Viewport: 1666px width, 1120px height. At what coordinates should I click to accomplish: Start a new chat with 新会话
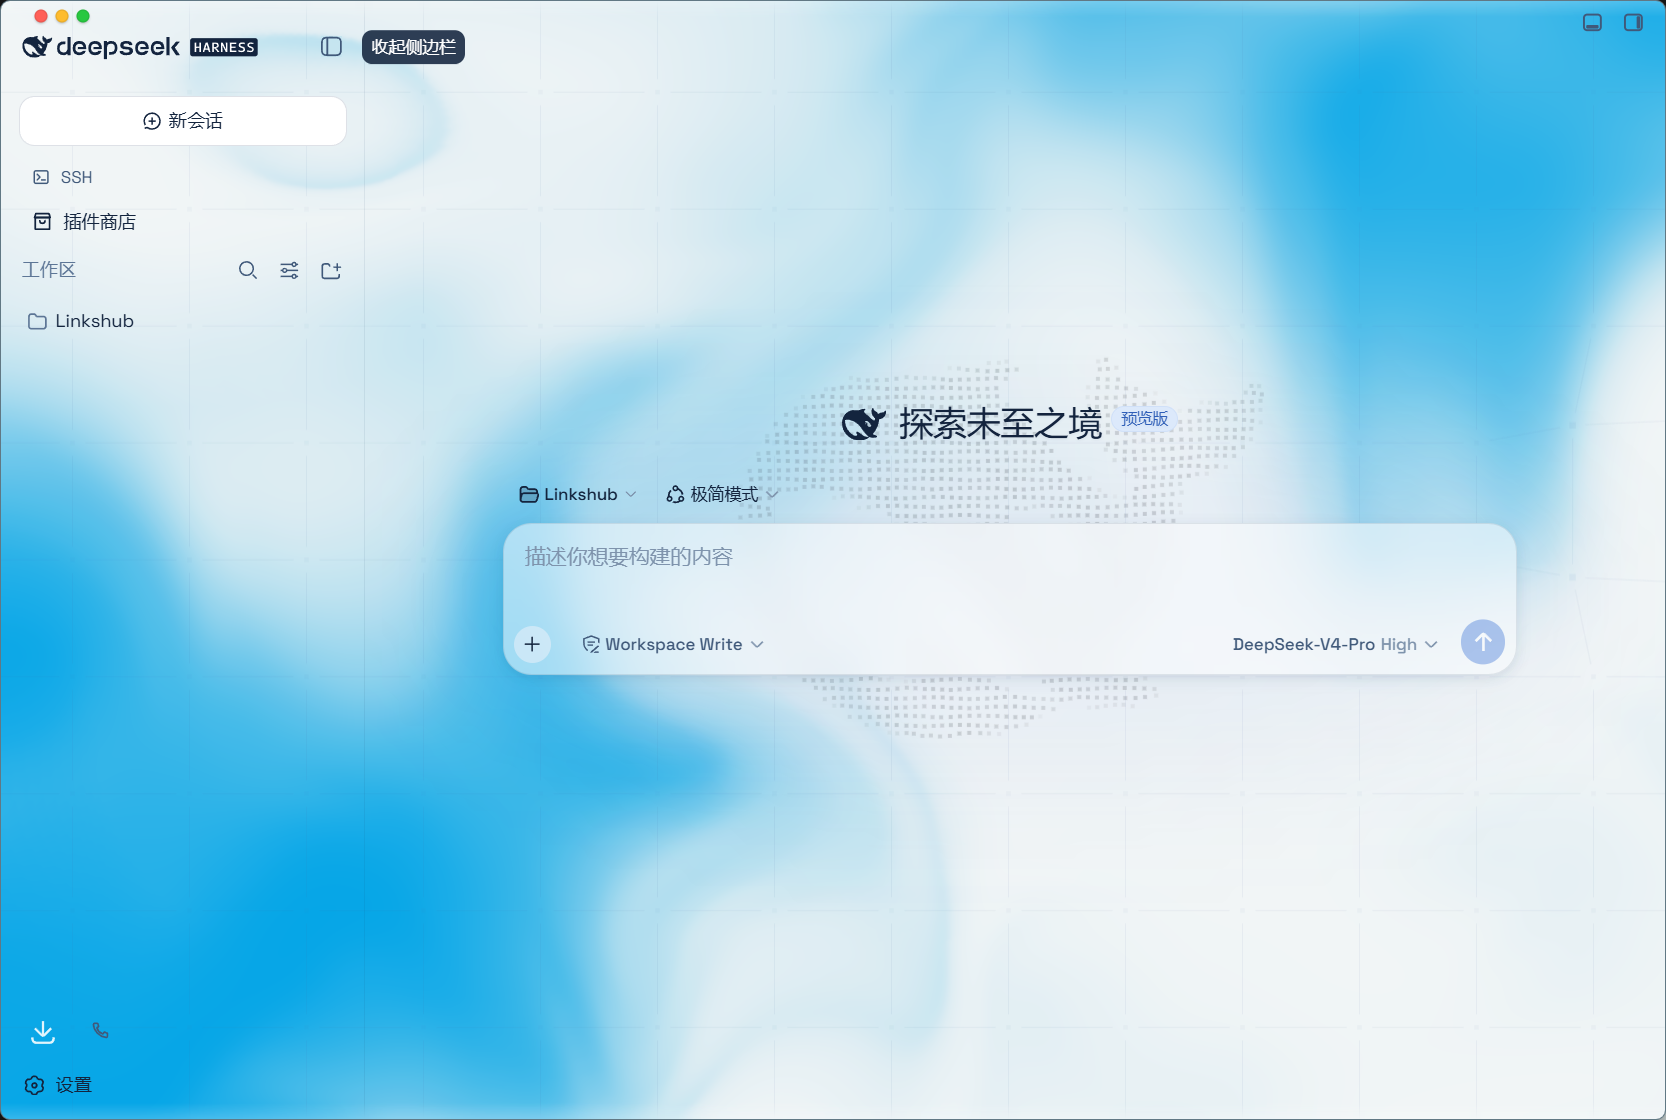183,121
